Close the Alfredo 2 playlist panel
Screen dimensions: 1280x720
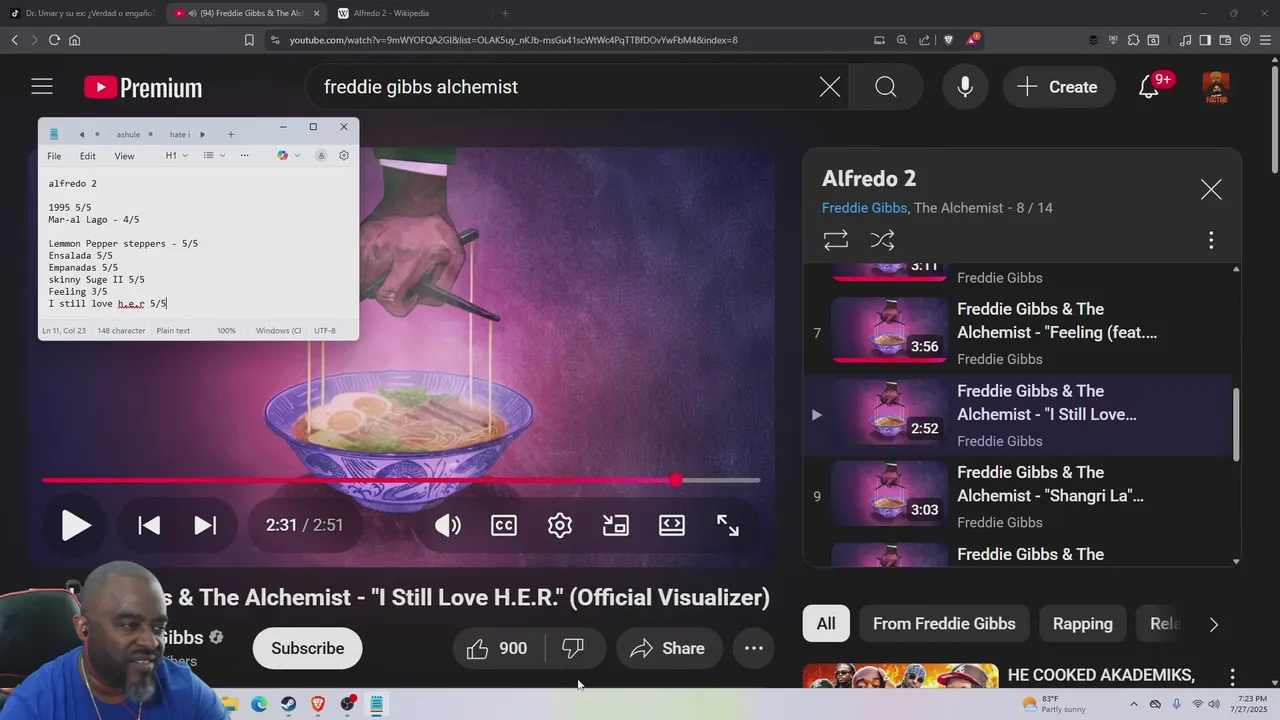point(1211,190)
